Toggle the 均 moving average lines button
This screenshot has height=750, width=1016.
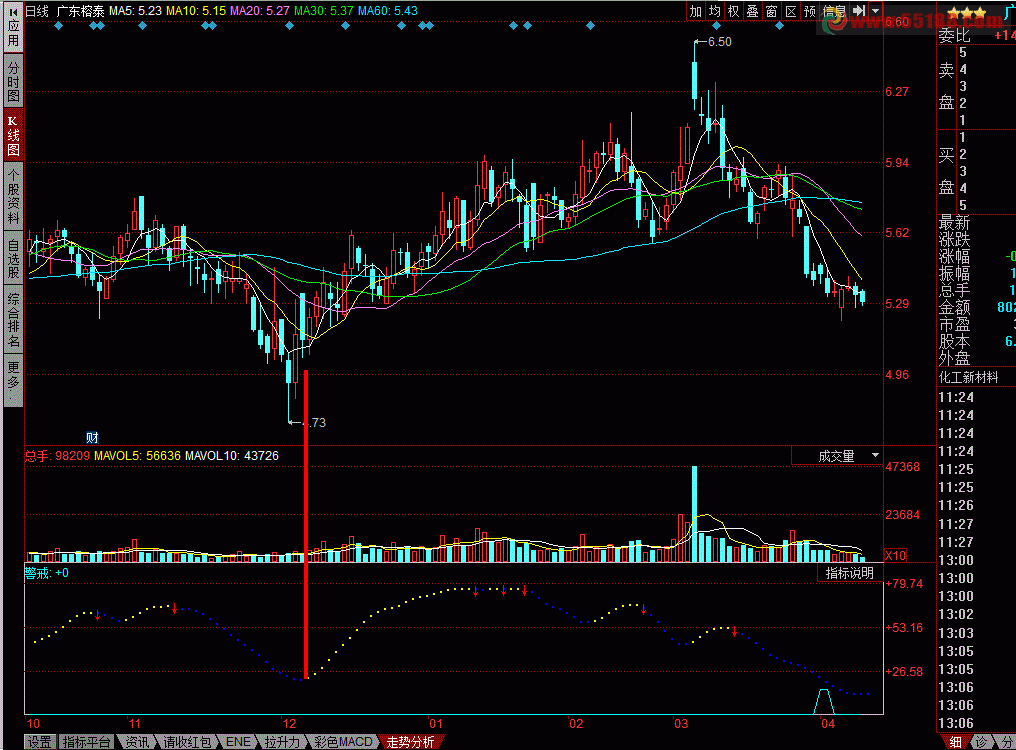pos(714,11)
